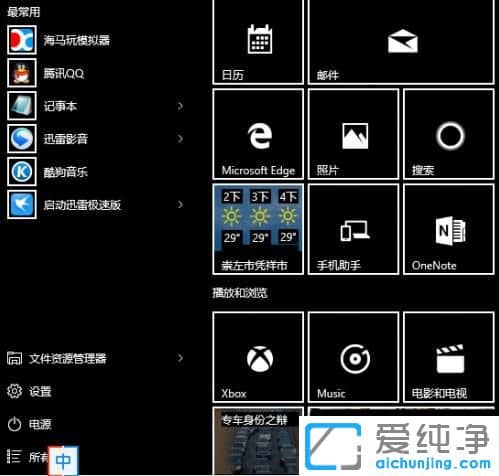Open the 海马玩模拟器 app icon
Viewport: 499px width, 476px height.
coord(22,40)
